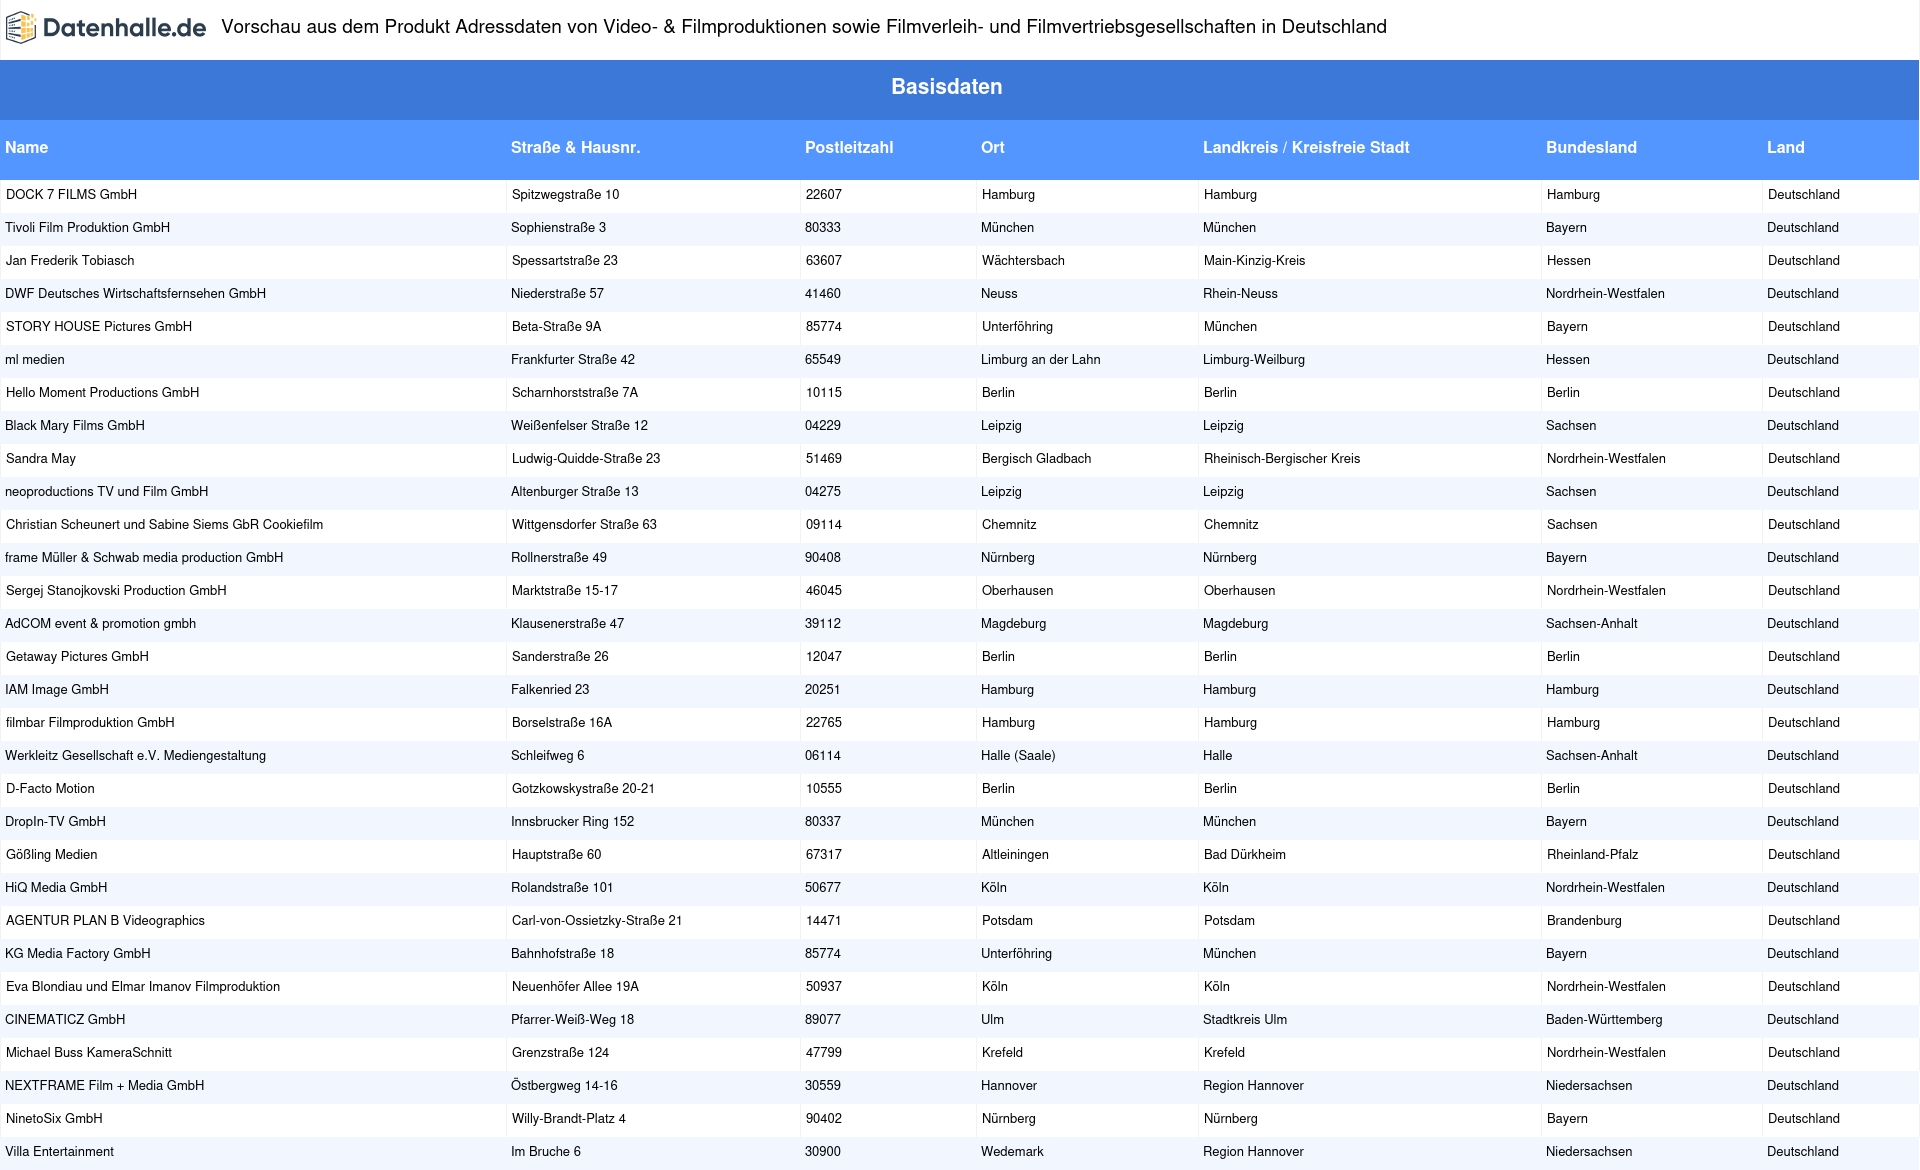The width and height of the screenshot is (1920, 1170).
Task: Click the Postleitzahl column header
Action: pyautogui.click(x=849, y=148)
